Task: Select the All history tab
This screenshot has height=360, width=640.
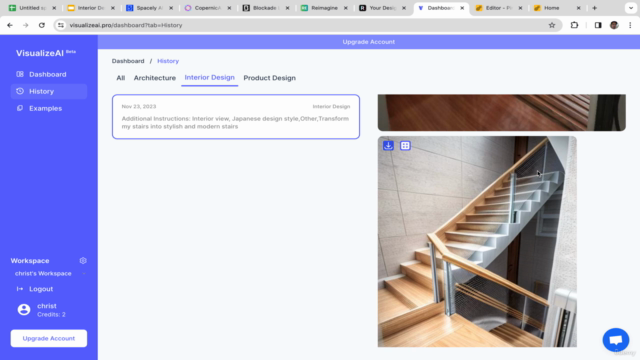Action: pos(120,78)
